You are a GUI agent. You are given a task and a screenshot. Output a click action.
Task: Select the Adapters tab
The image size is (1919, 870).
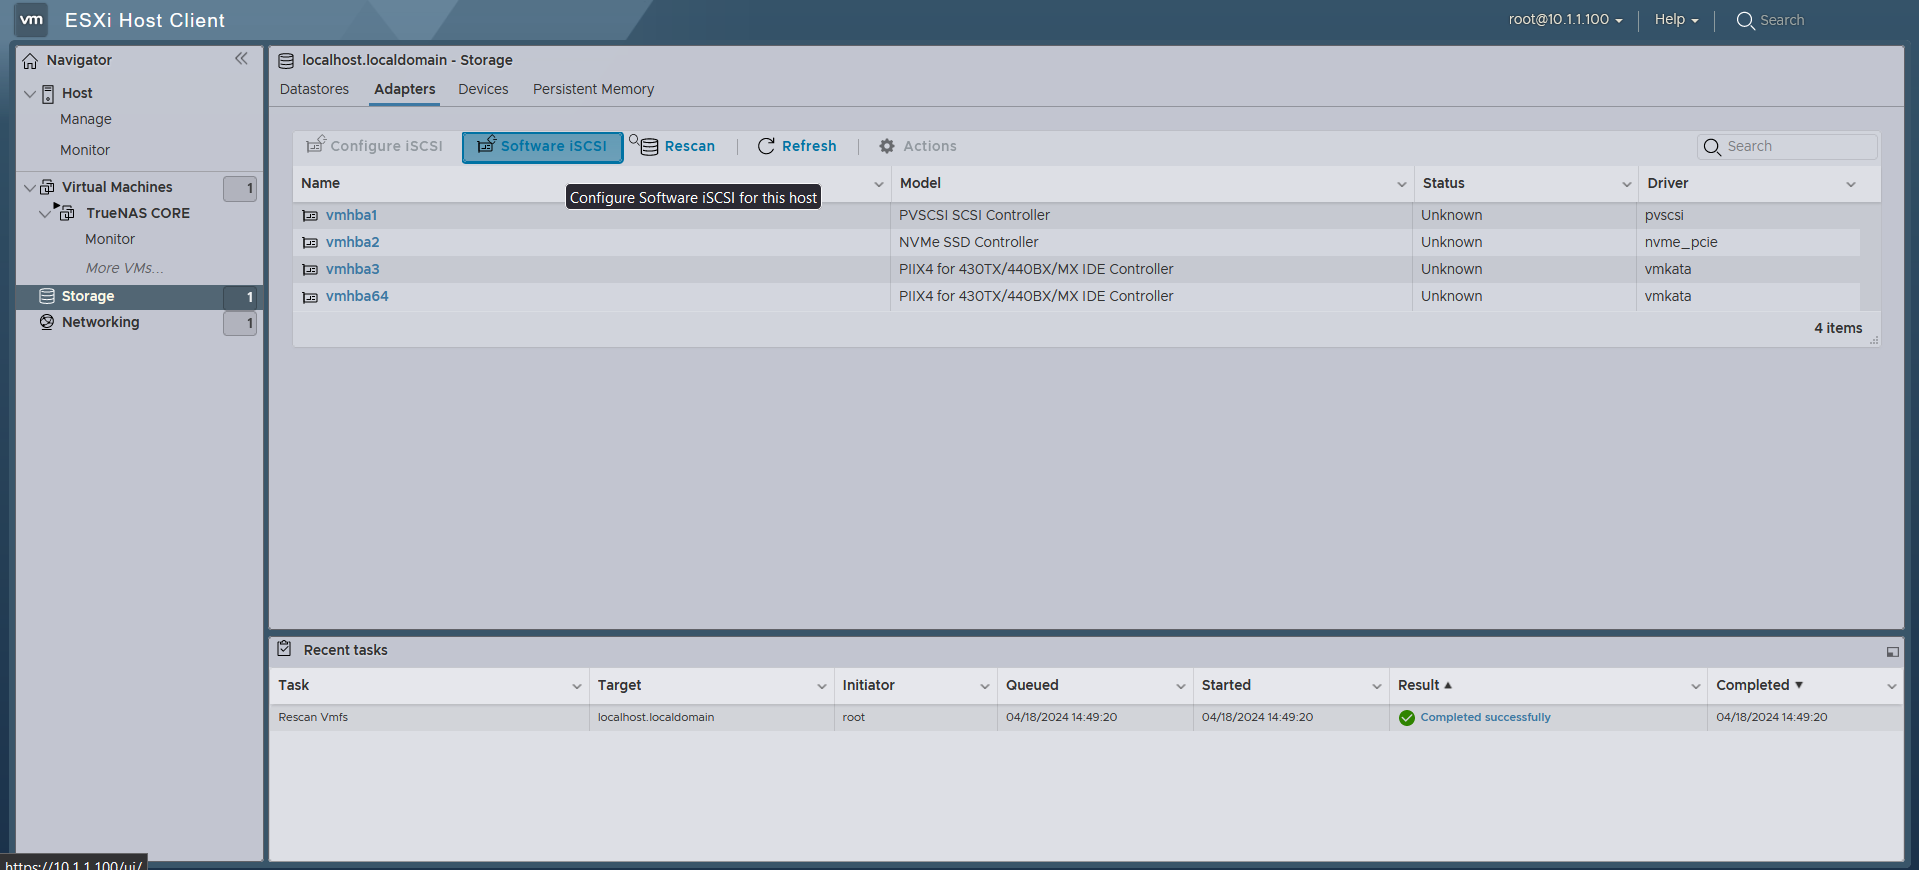[x=405, y=89]
